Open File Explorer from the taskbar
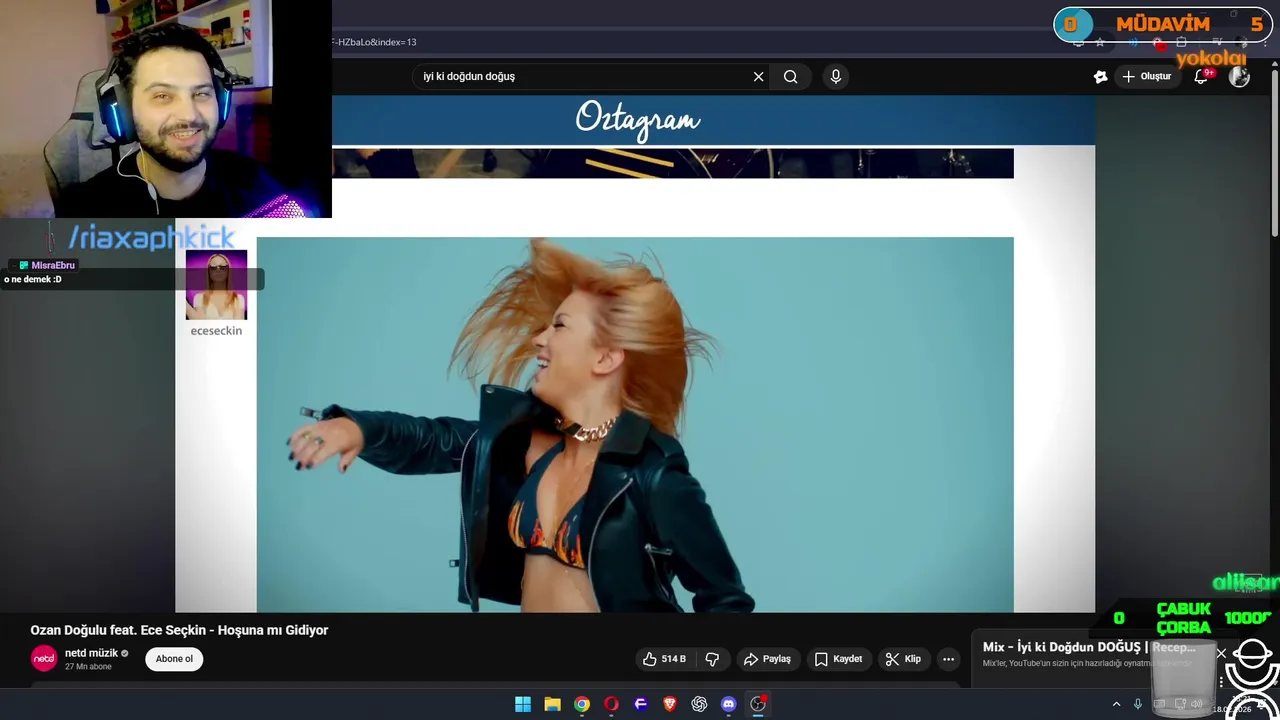Screen dimensions: 1280x720 [552, 704]
